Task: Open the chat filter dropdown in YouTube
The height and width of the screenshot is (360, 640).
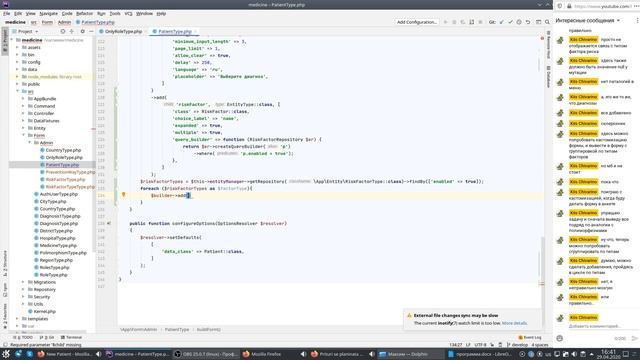Action: (x=588, y=20)
